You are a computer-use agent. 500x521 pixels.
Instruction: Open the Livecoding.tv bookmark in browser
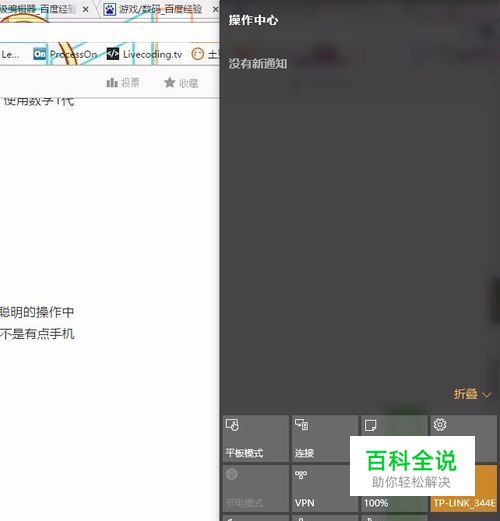[144, 54]
